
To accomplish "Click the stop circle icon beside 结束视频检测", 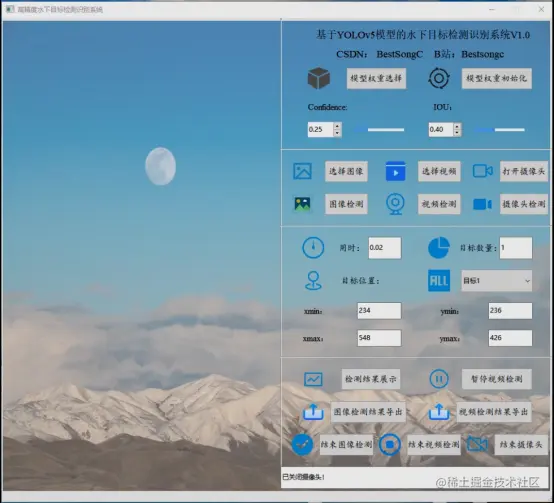I will pos(390,445).
